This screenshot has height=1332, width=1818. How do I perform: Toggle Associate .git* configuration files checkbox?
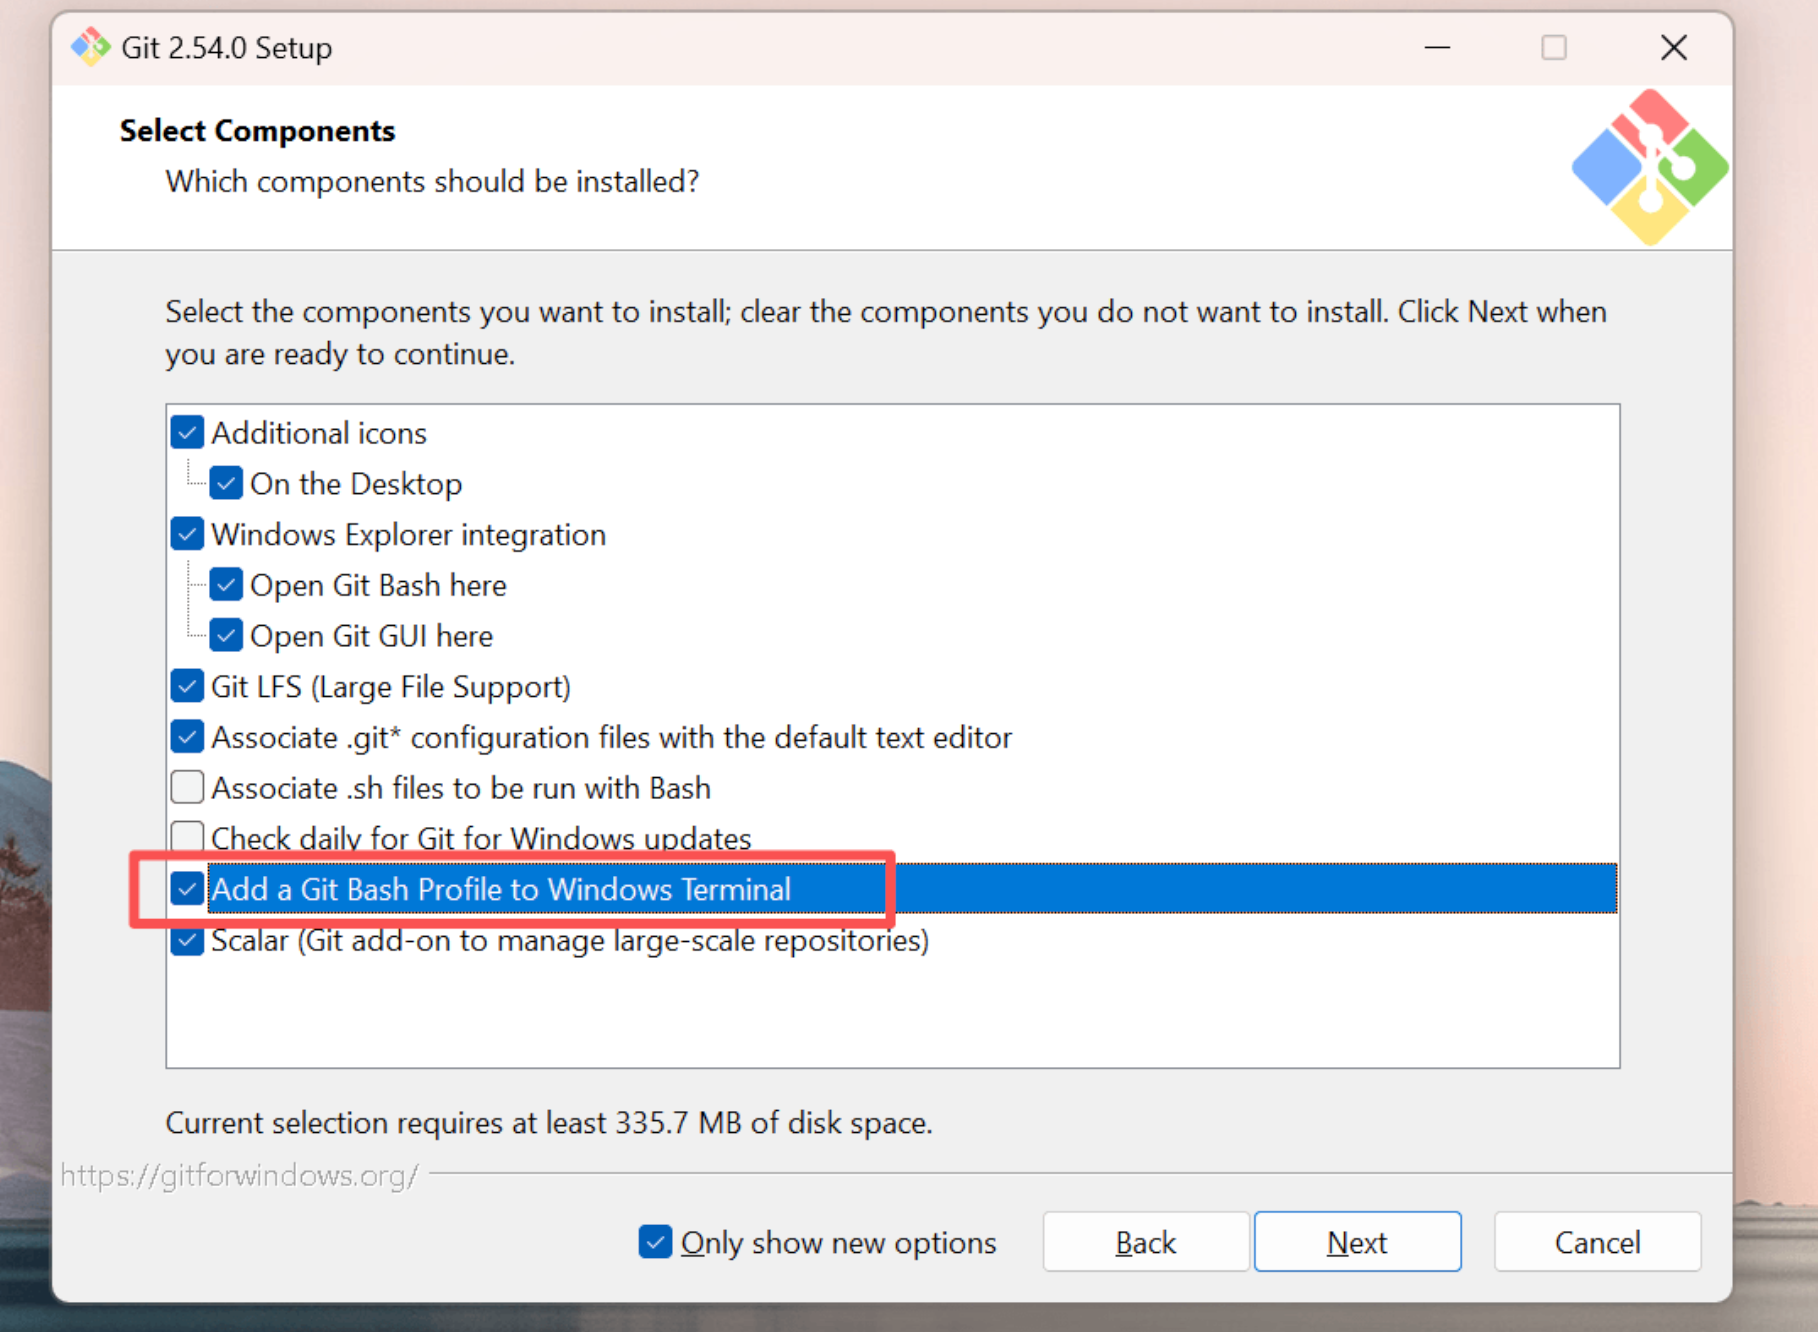point(187,737)
